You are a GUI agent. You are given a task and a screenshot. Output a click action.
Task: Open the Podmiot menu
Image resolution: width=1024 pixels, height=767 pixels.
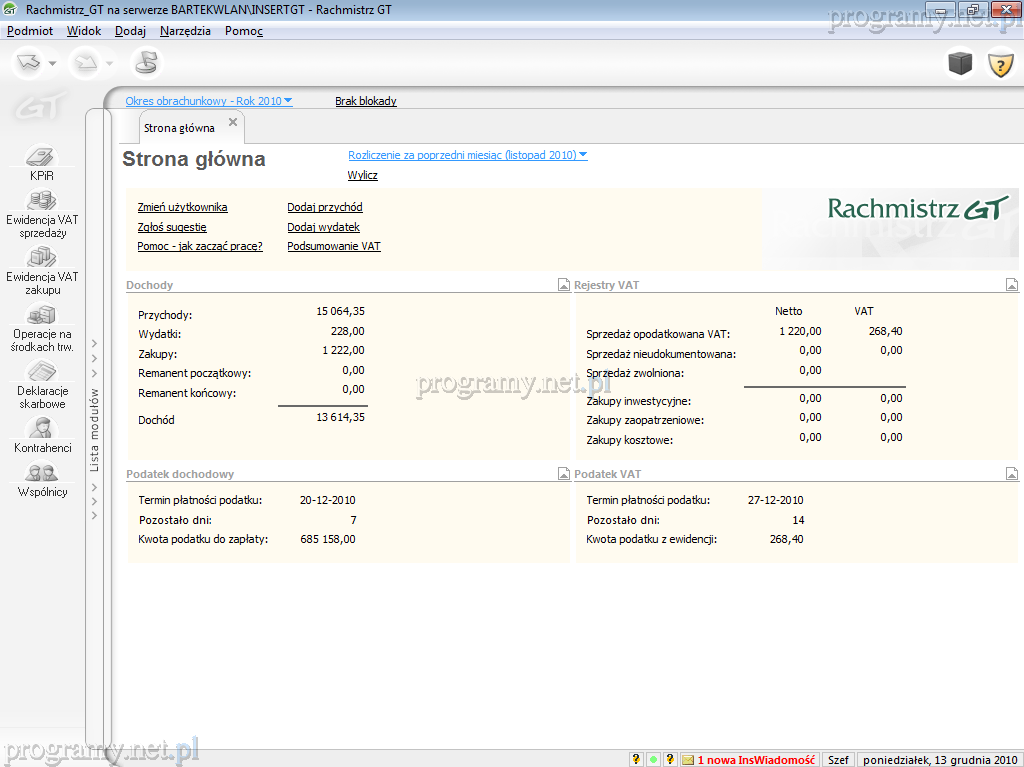coord(30,31)
